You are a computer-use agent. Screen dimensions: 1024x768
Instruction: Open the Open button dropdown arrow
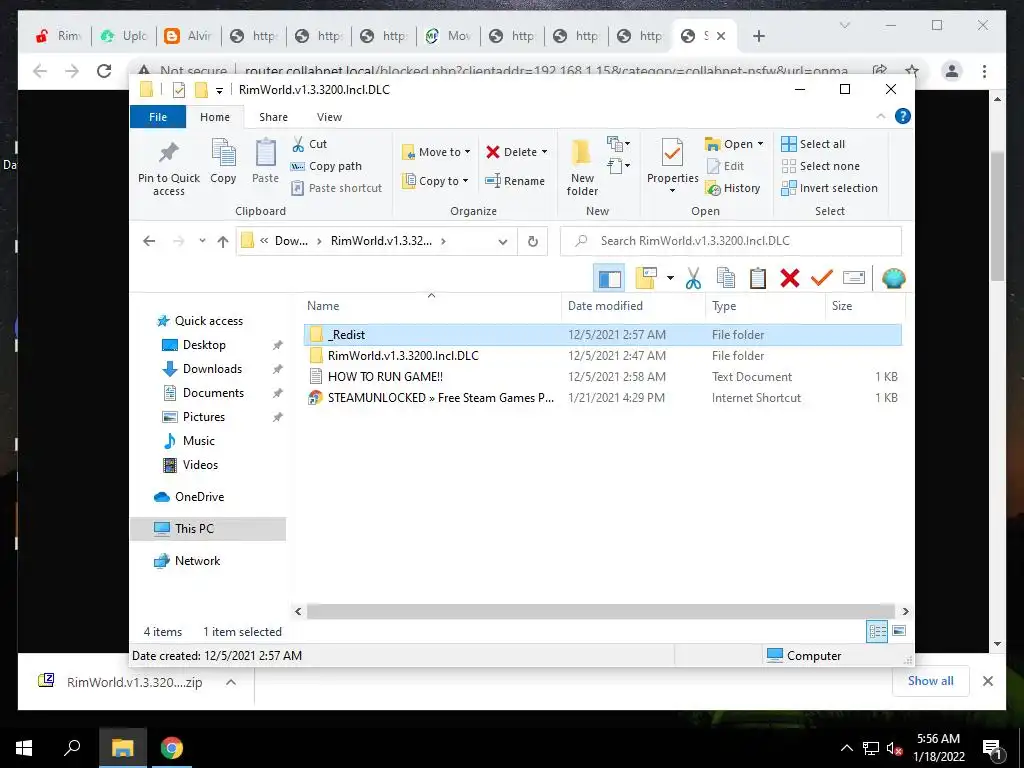point(760,144)
